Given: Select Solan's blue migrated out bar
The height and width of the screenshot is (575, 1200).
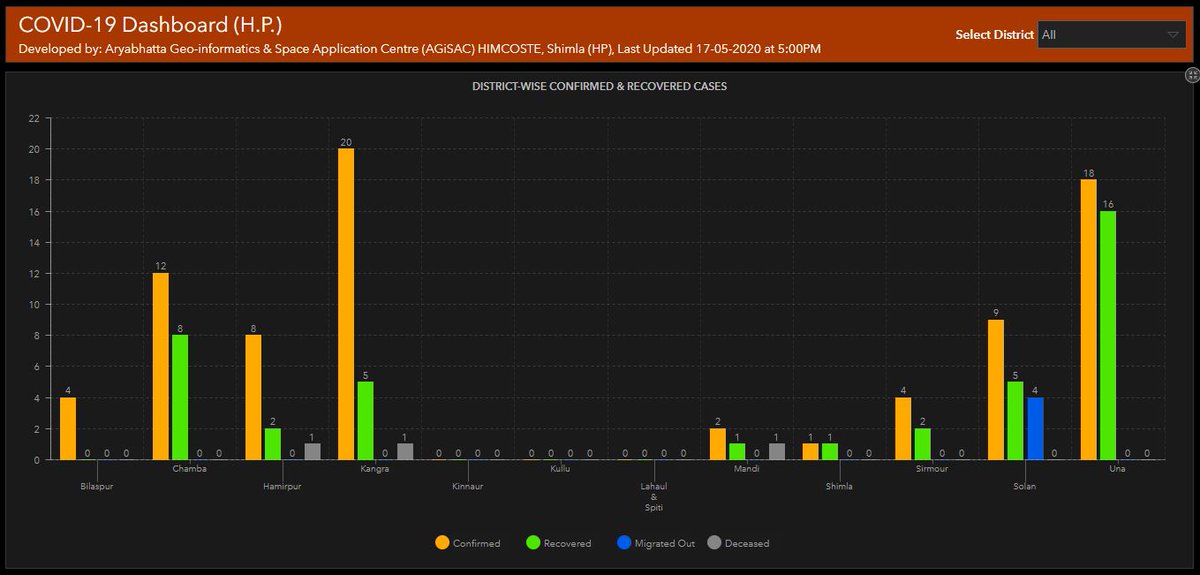Looking at the screenshot, I should tap(1036, 429).
